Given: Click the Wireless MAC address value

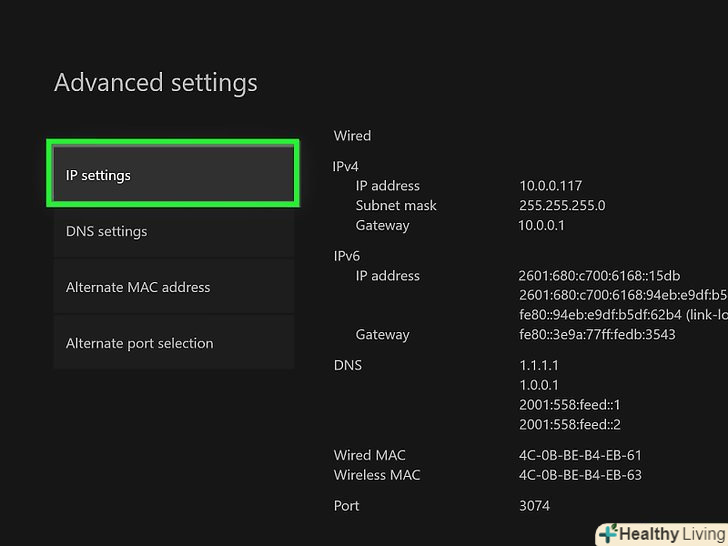Looking at the screenshot, I should coord(580,475).
